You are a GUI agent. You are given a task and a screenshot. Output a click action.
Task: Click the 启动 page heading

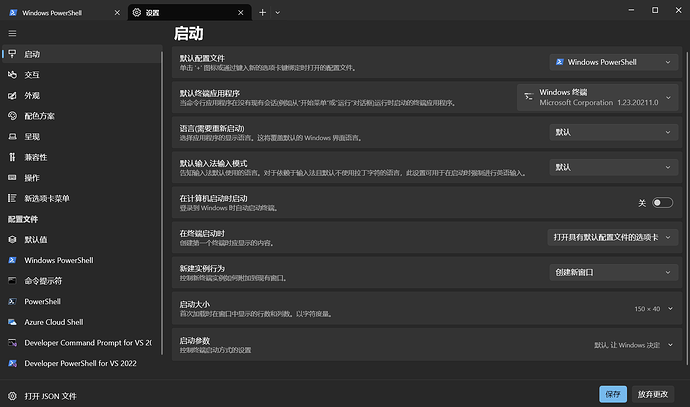[x=188, y=33]
